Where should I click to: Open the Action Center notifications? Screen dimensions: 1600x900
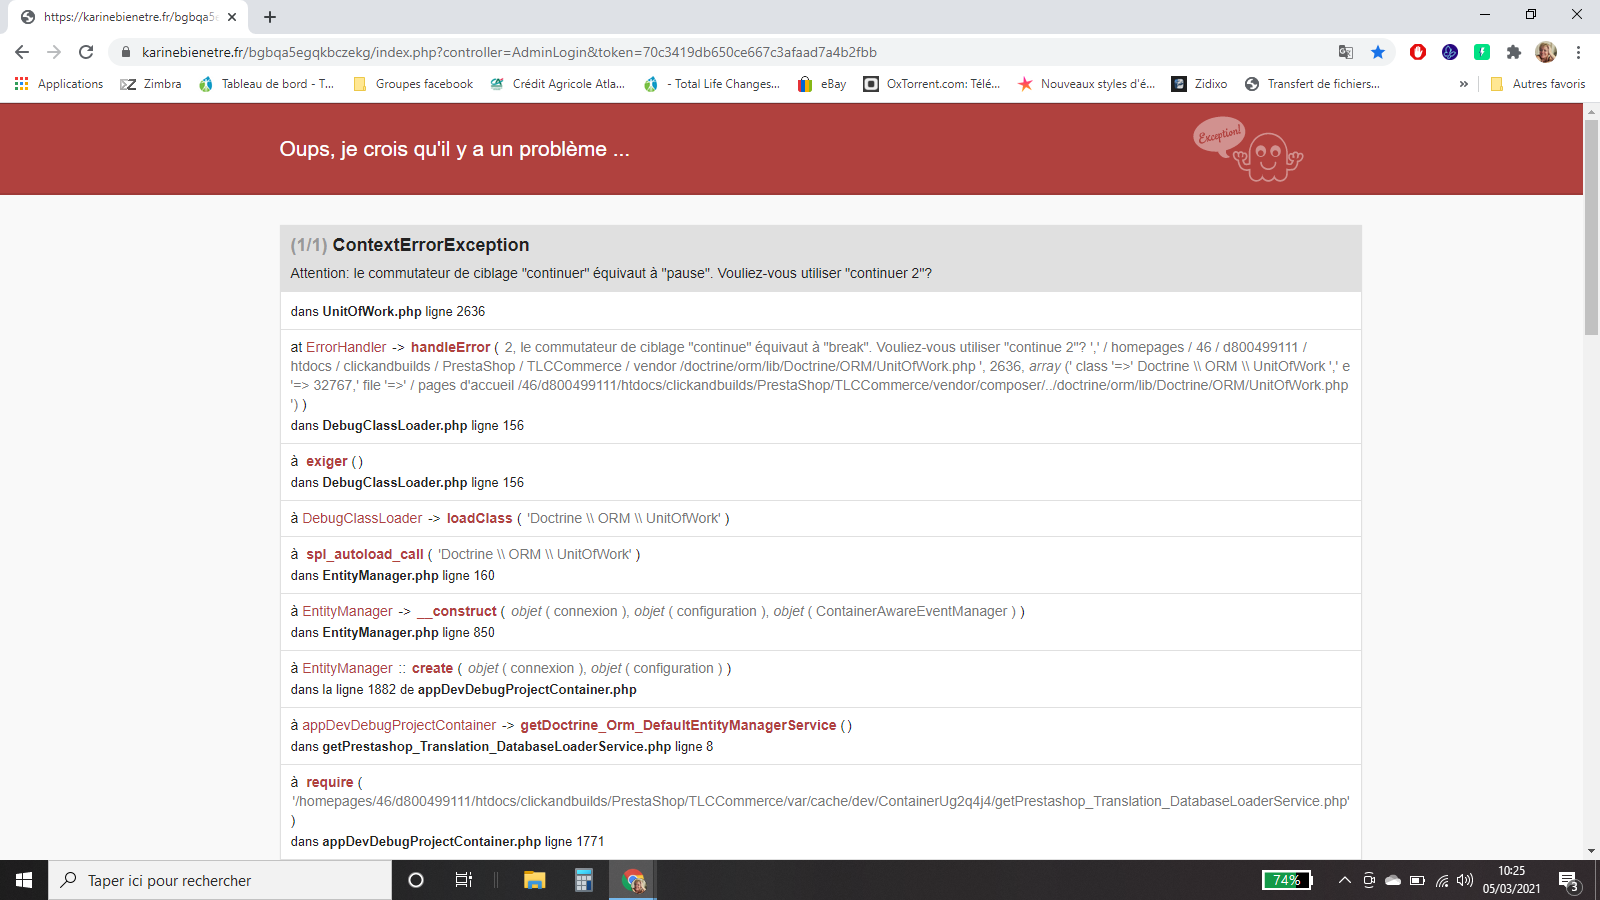(1568, 881)
